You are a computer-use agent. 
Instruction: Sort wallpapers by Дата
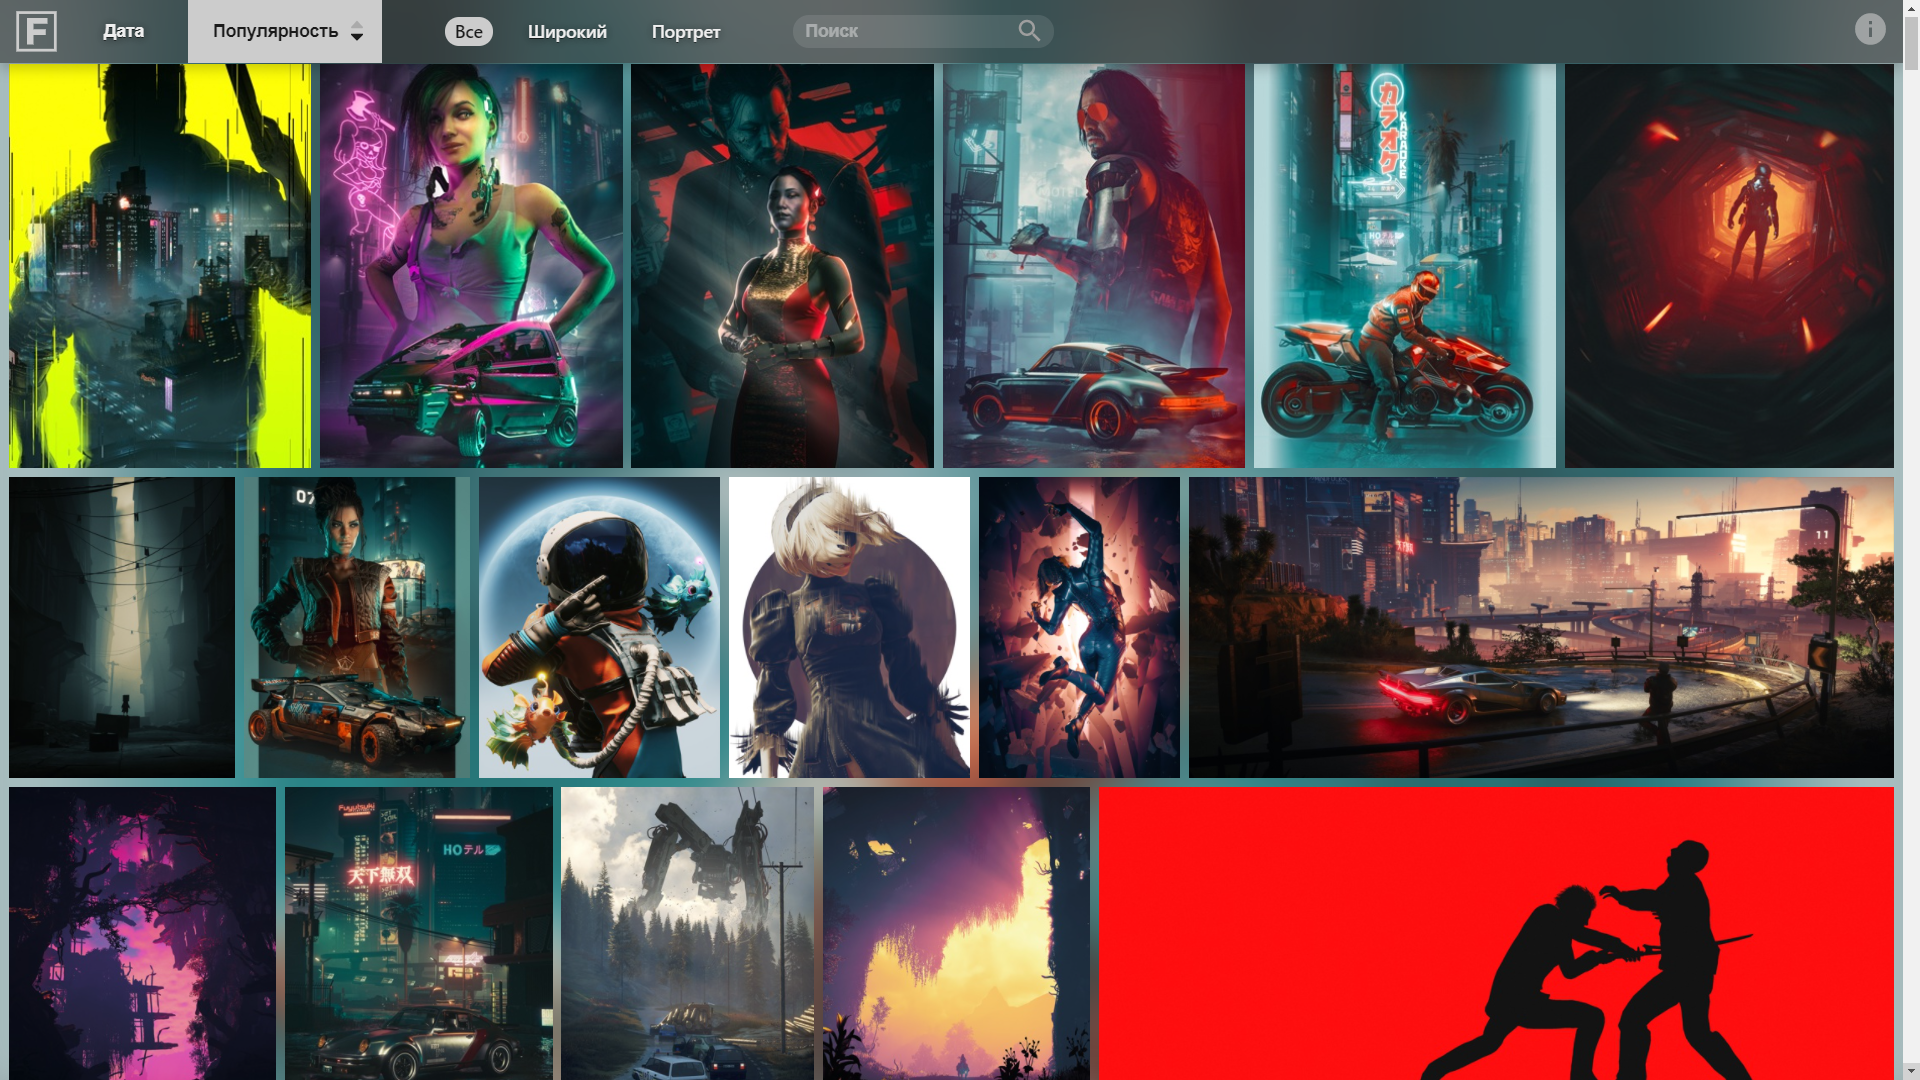click(124, 31)
